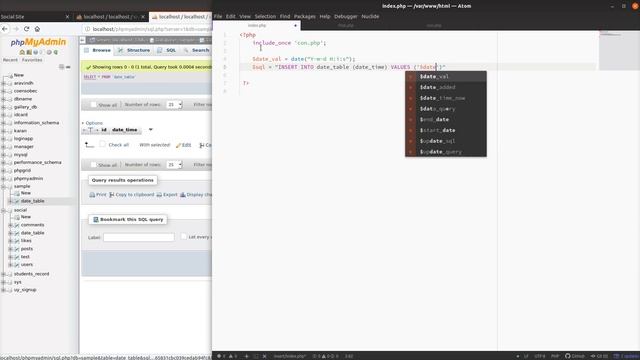
Task: Select date_table under sample database
Action: (x=32, y=201)
